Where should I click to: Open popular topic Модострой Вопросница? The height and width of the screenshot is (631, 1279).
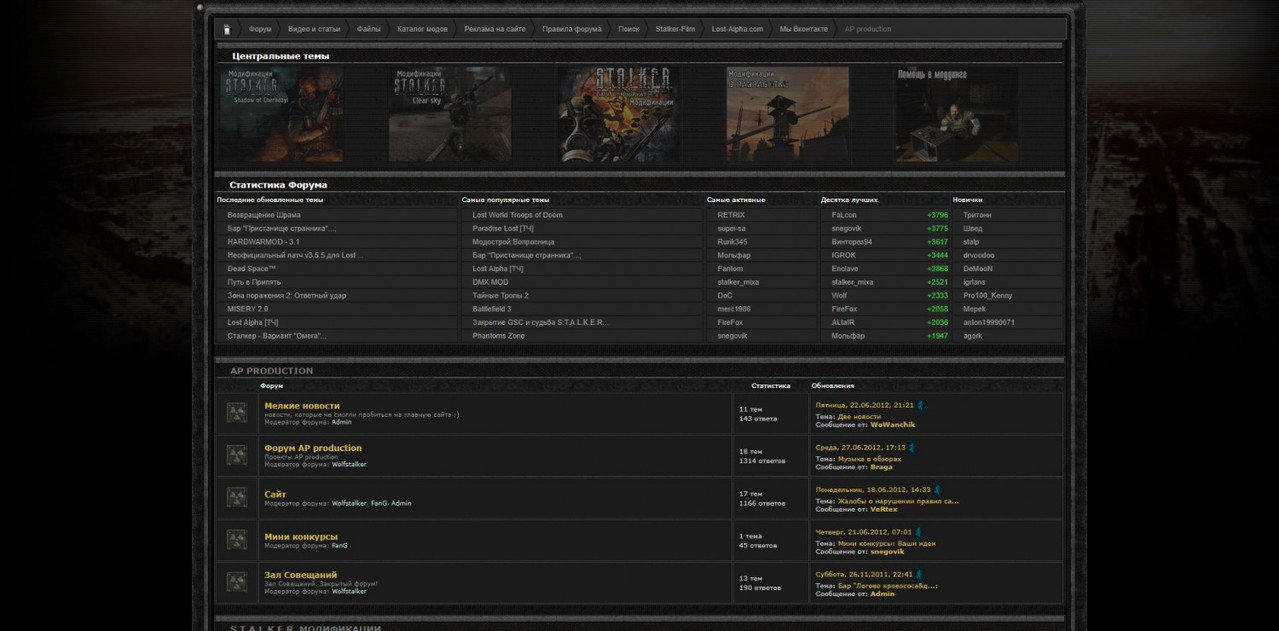[513, 242]
